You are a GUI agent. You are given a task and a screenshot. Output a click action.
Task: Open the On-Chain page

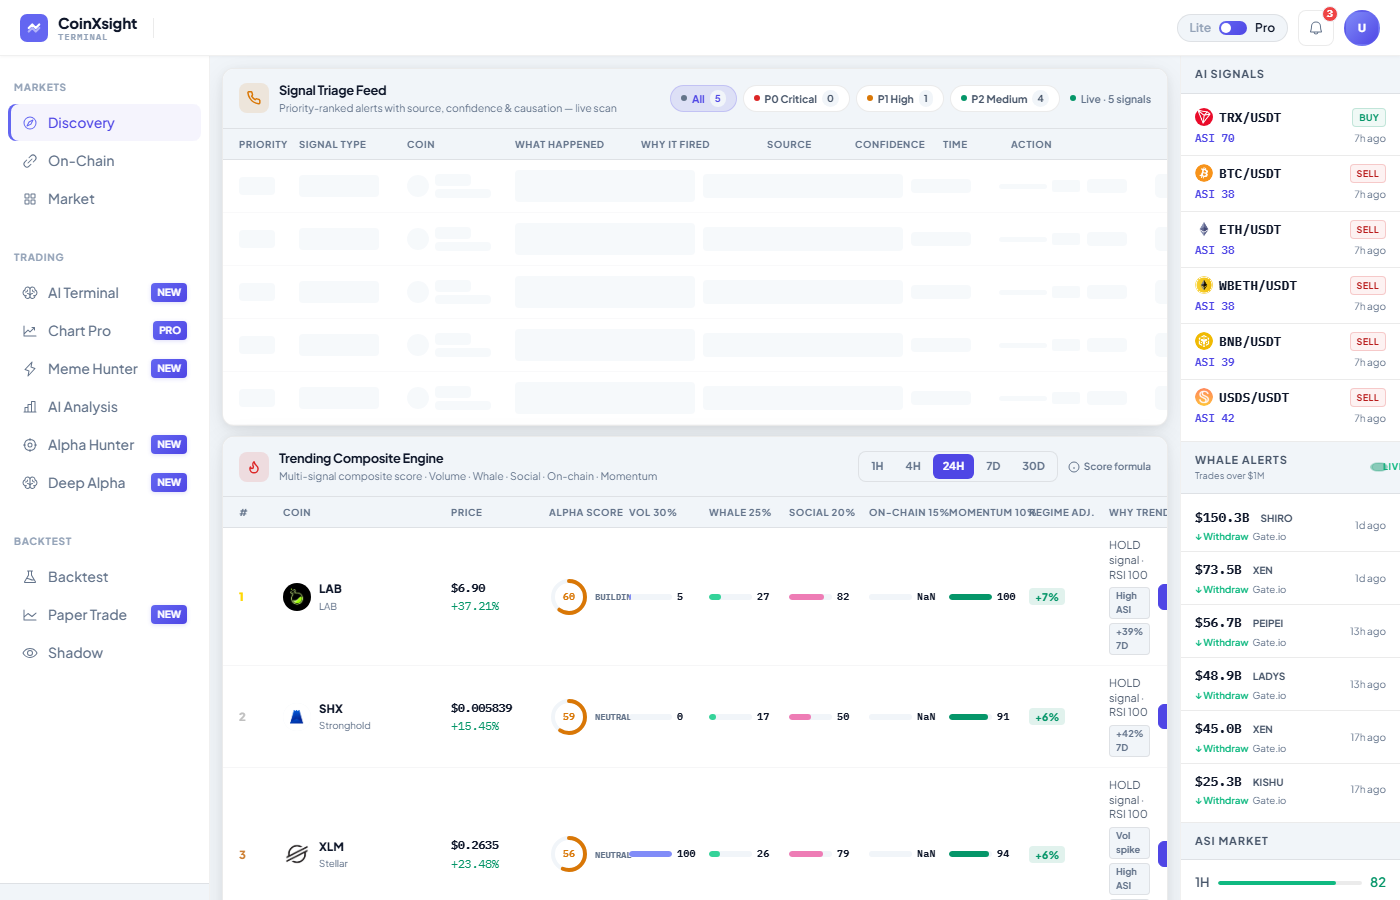(105, 161)
